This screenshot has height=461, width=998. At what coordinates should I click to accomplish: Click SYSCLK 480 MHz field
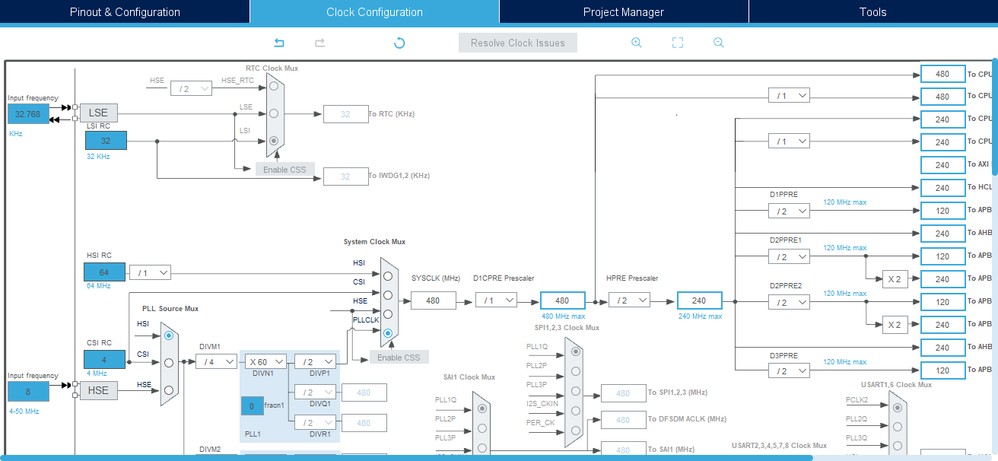pyautogui.click(x=433, y=301)
